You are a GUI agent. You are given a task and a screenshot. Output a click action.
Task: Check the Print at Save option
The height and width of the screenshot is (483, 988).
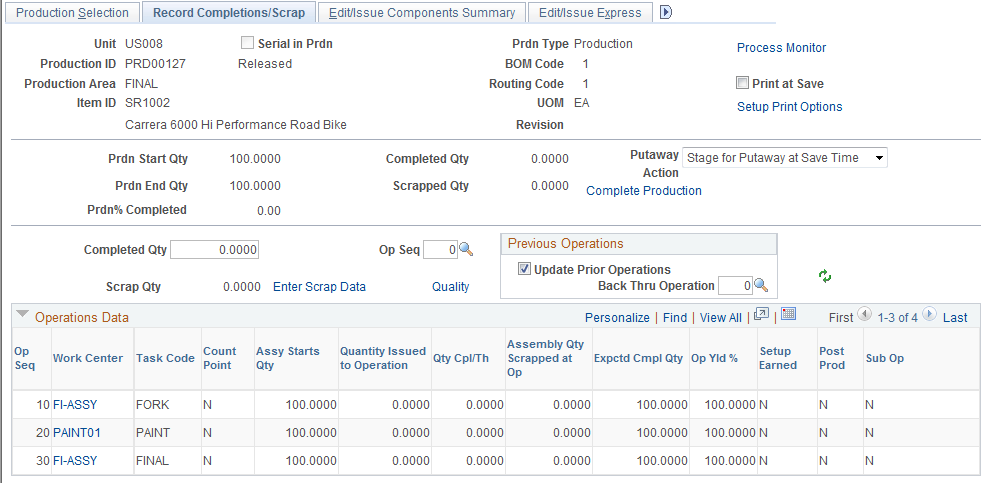coord(742,83)
